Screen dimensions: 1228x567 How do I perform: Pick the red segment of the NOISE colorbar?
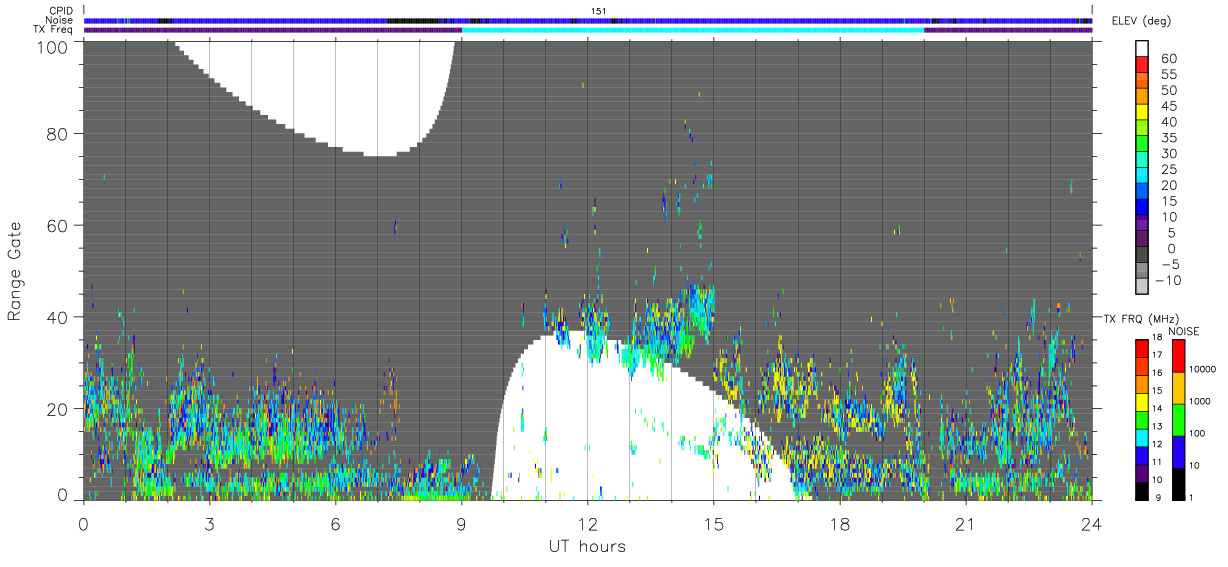click(1177, 356)
